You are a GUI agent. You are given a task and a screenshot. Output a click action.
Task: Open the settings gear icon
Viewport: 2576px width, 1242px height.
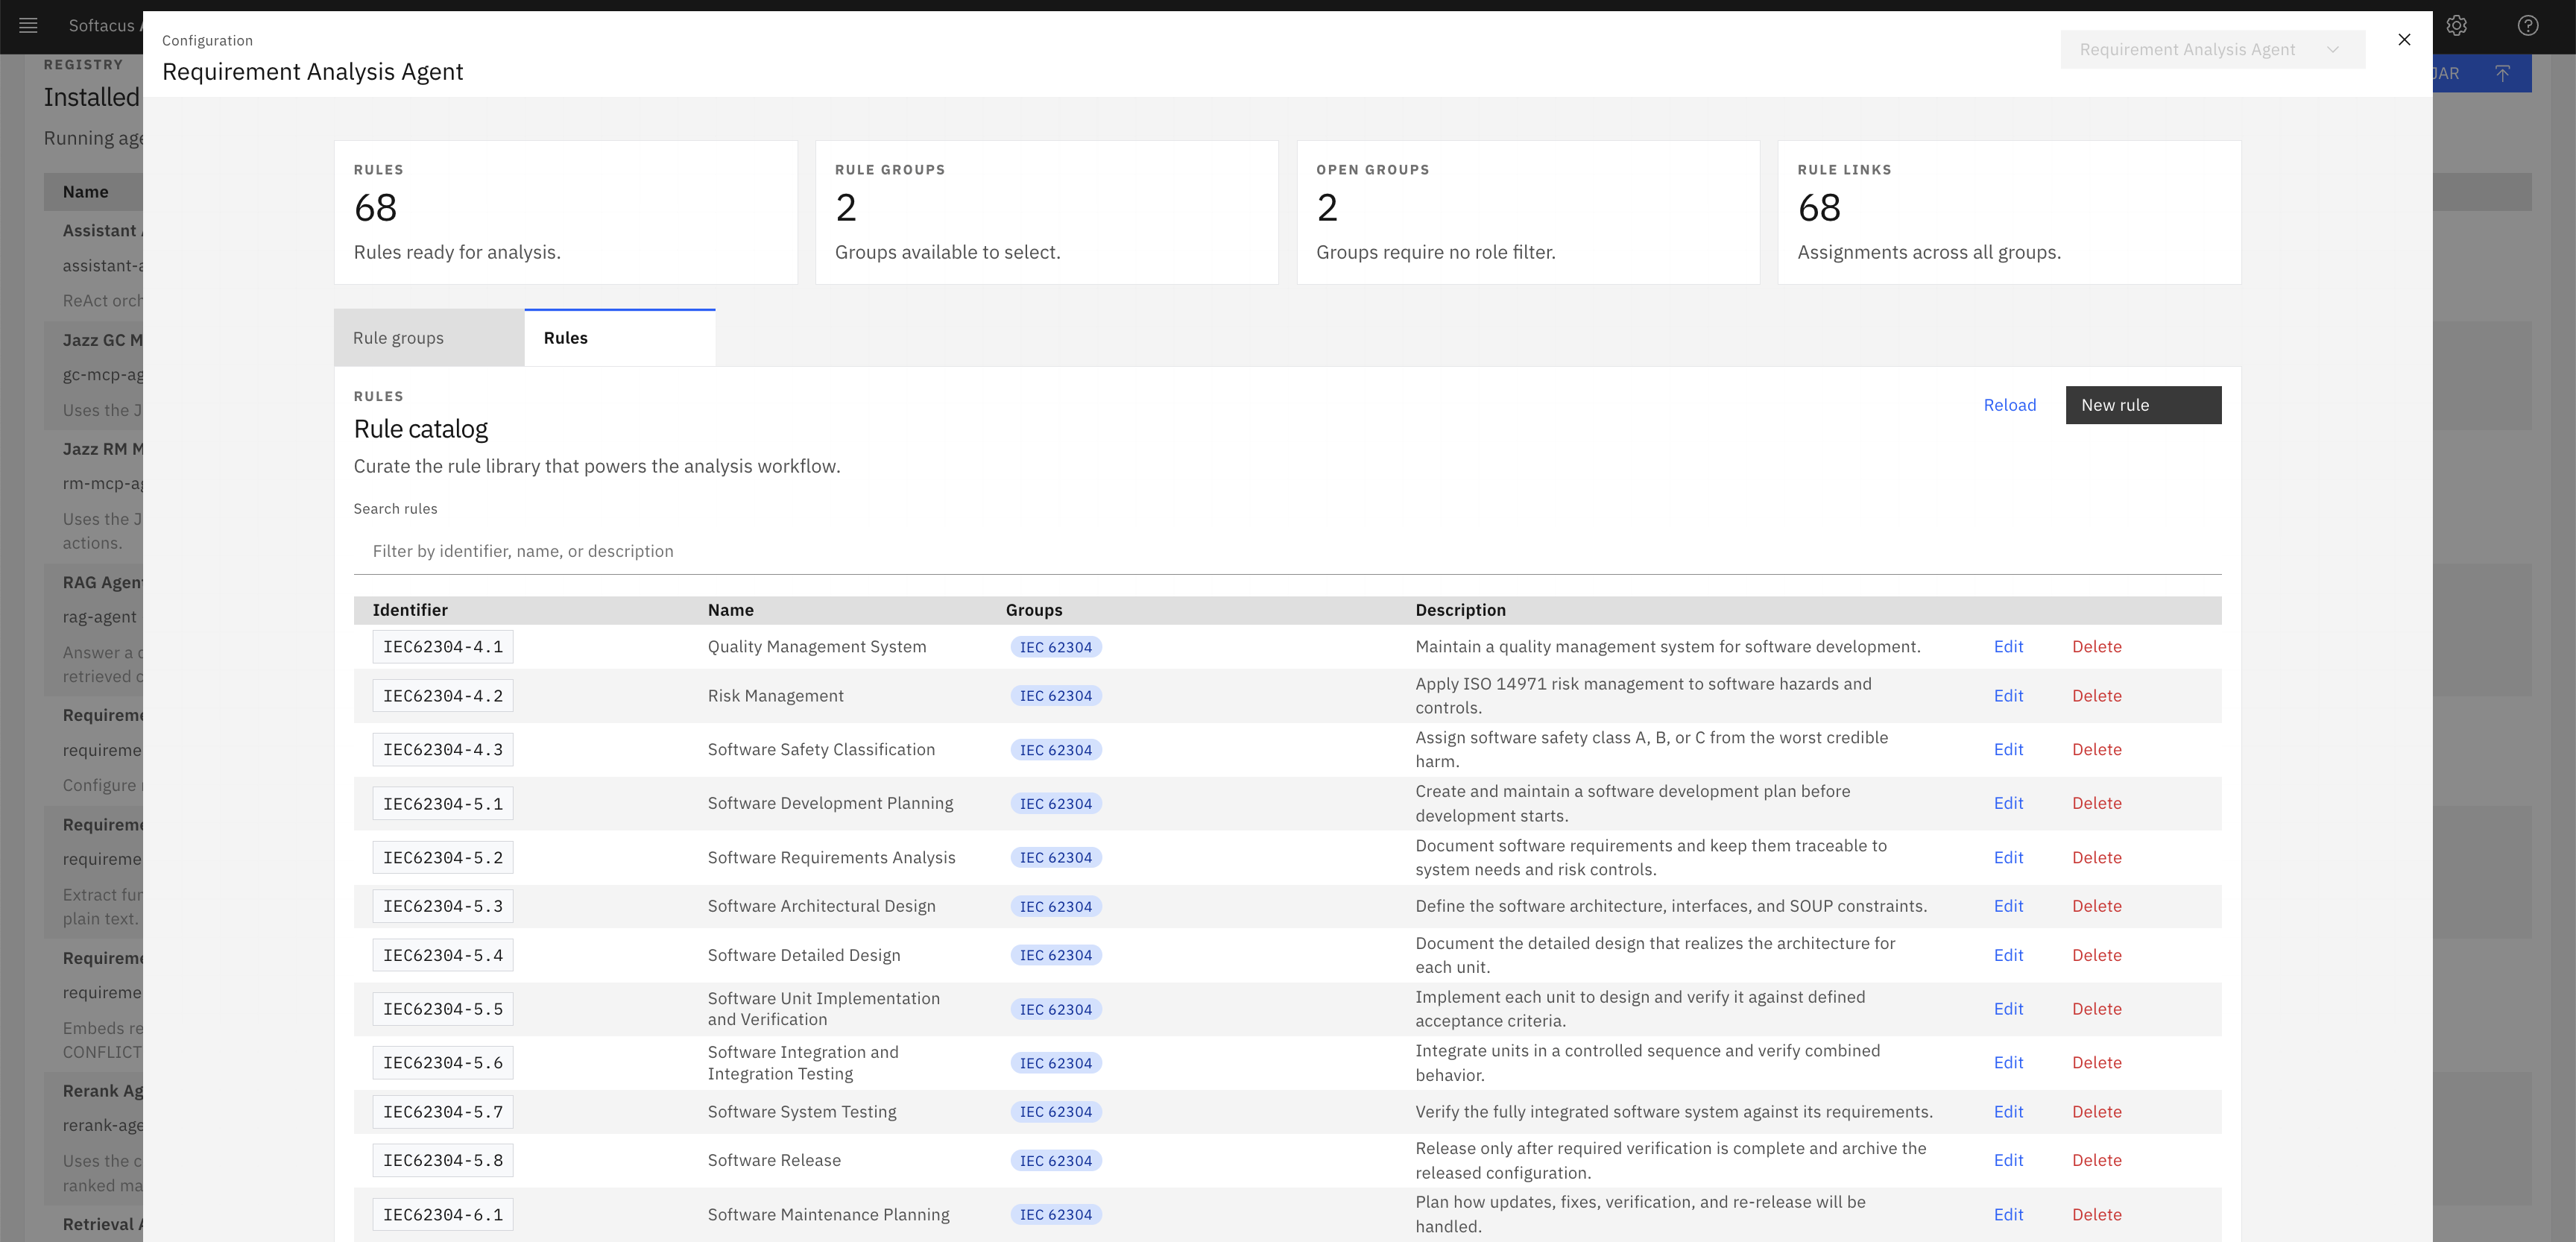point(2457,26)
